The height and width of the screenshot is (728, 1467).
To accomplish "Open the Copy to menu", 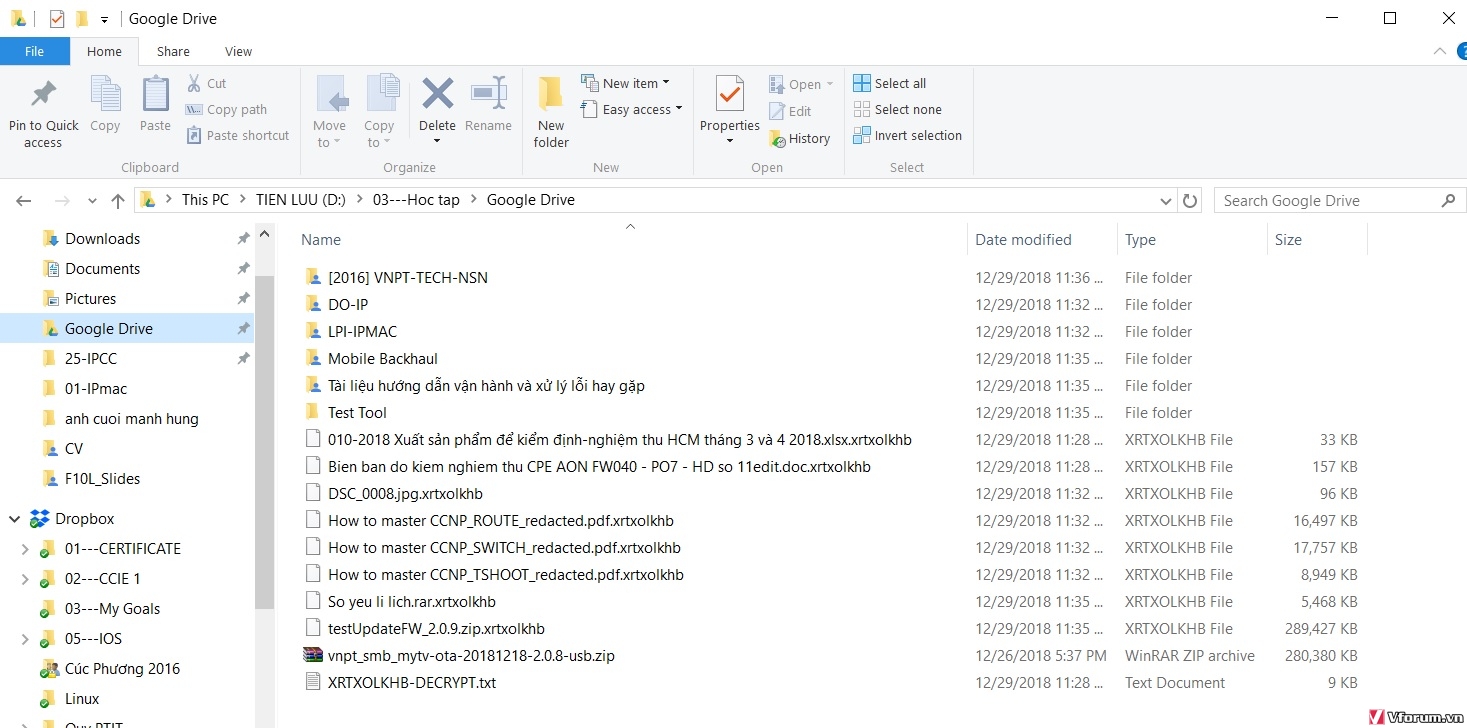I will [379, 112].
